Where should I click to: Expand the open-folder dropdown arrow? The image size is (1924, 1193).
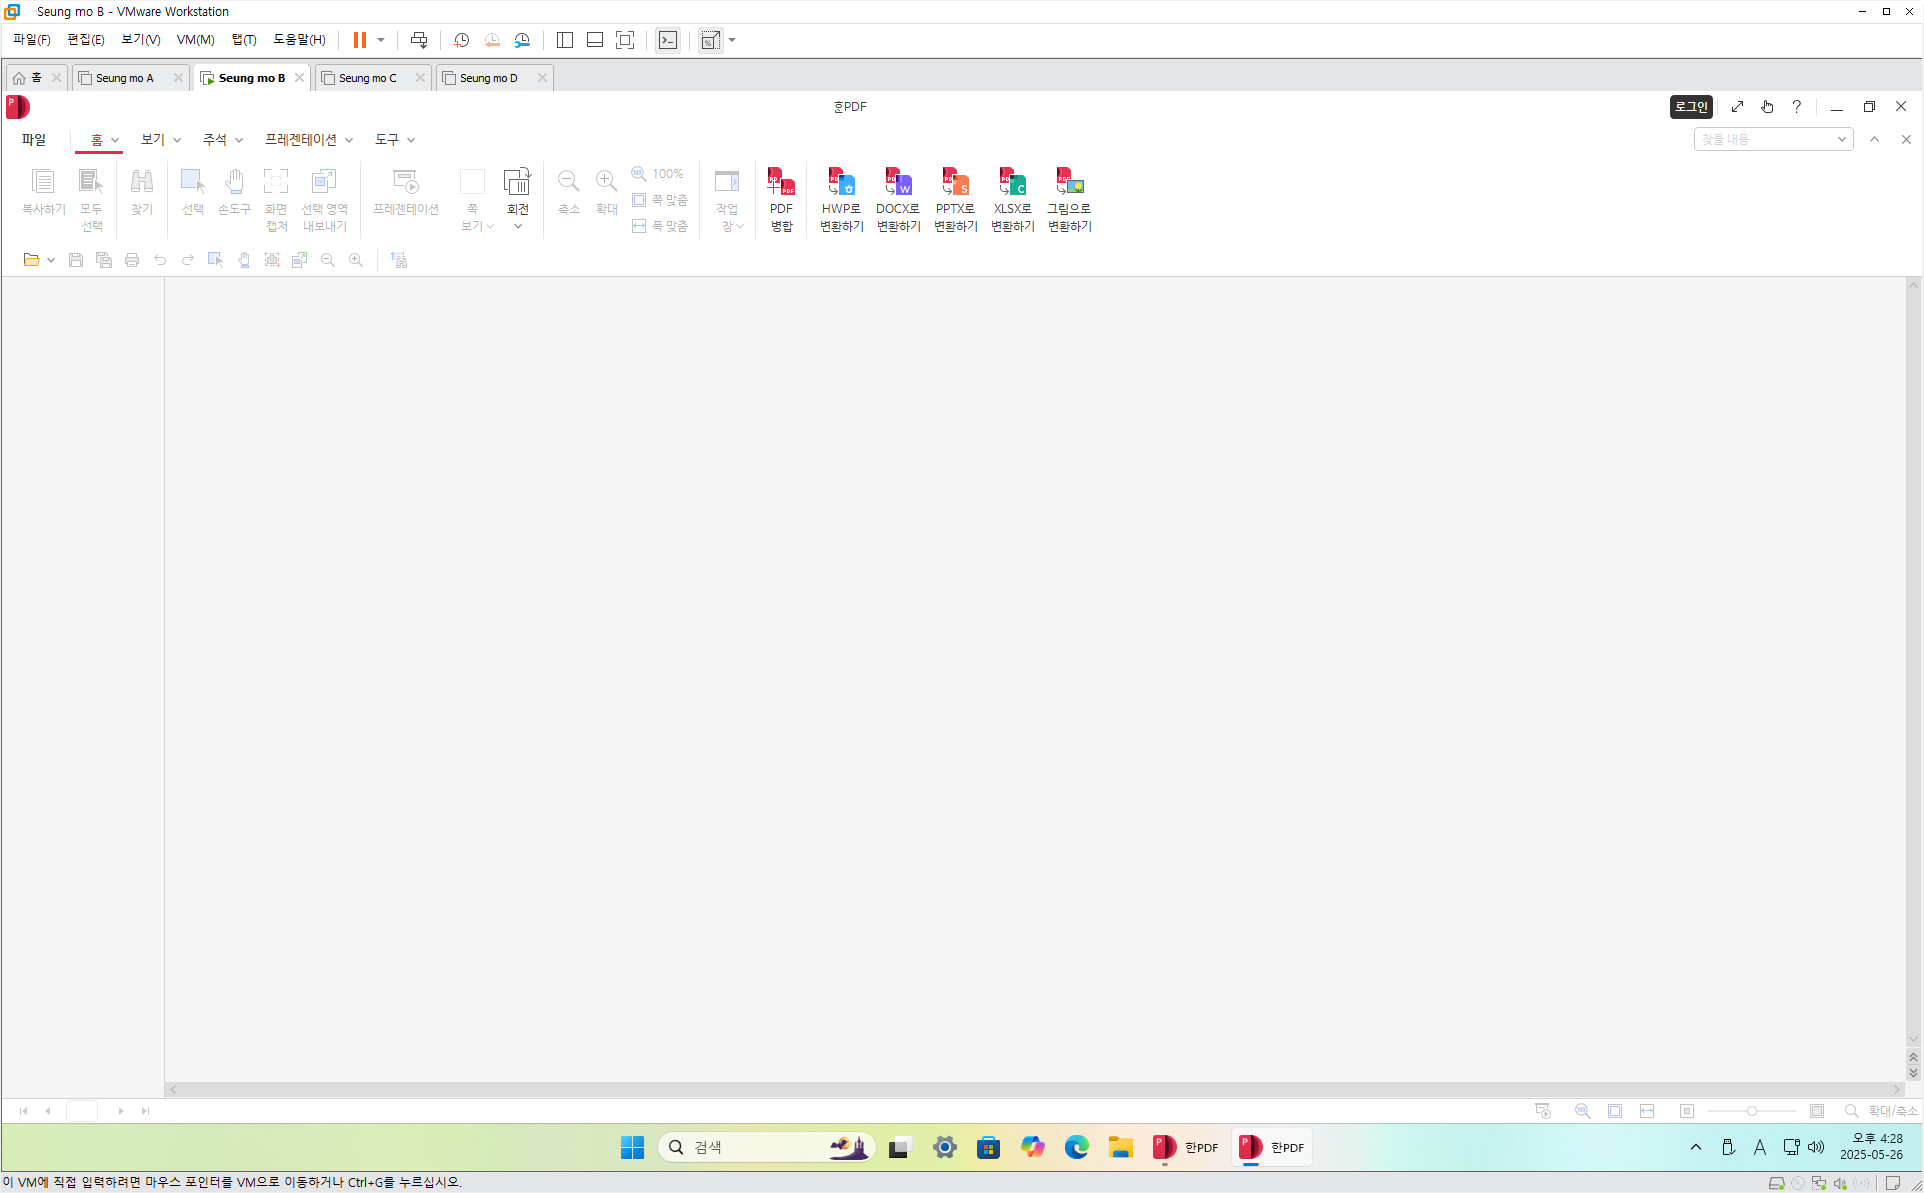click(51, 260)
